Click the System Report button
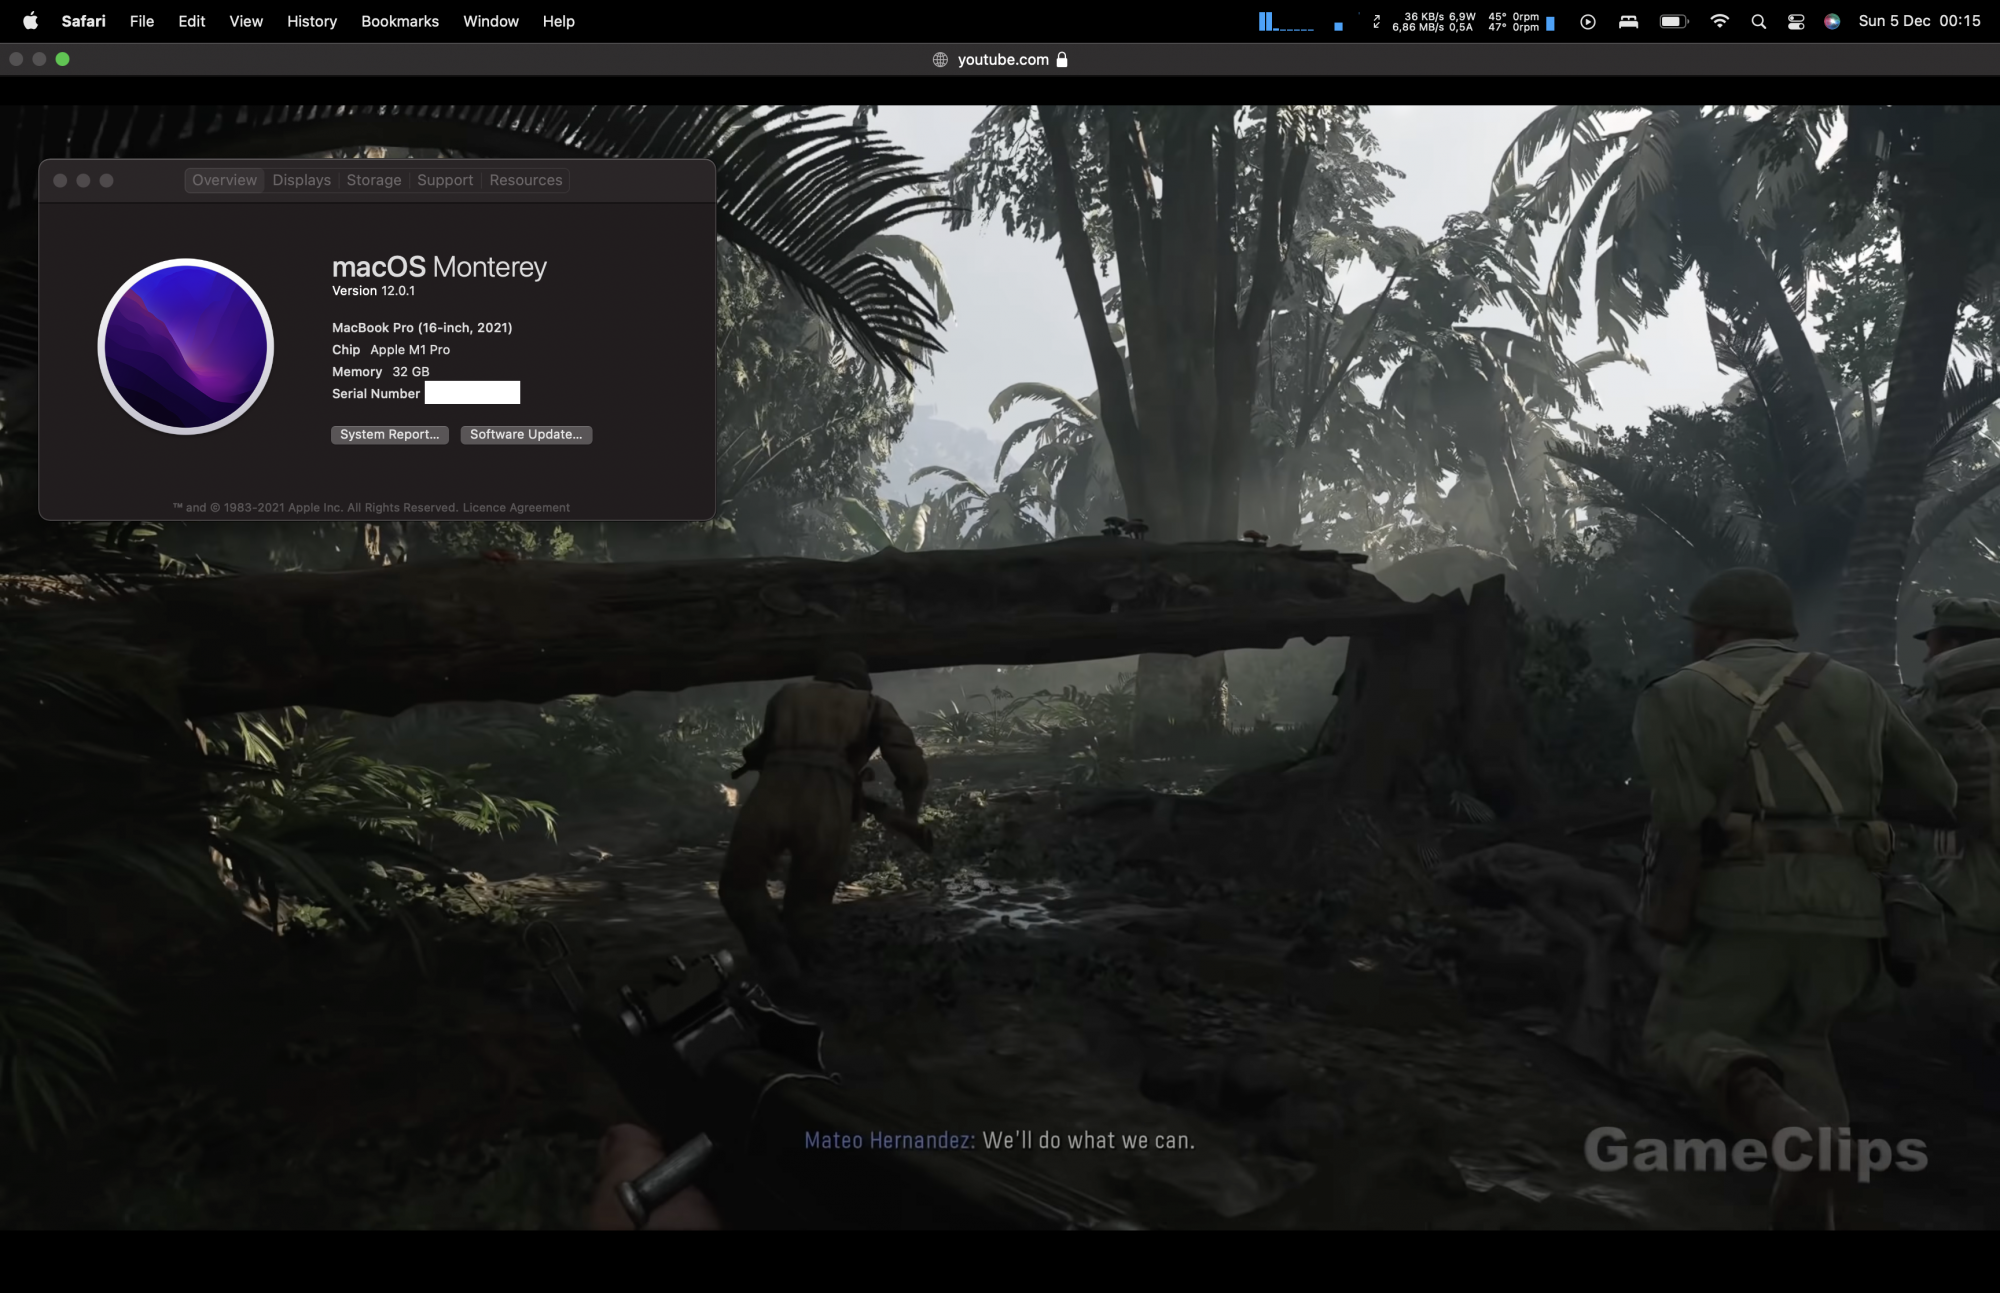 (389, 434)
